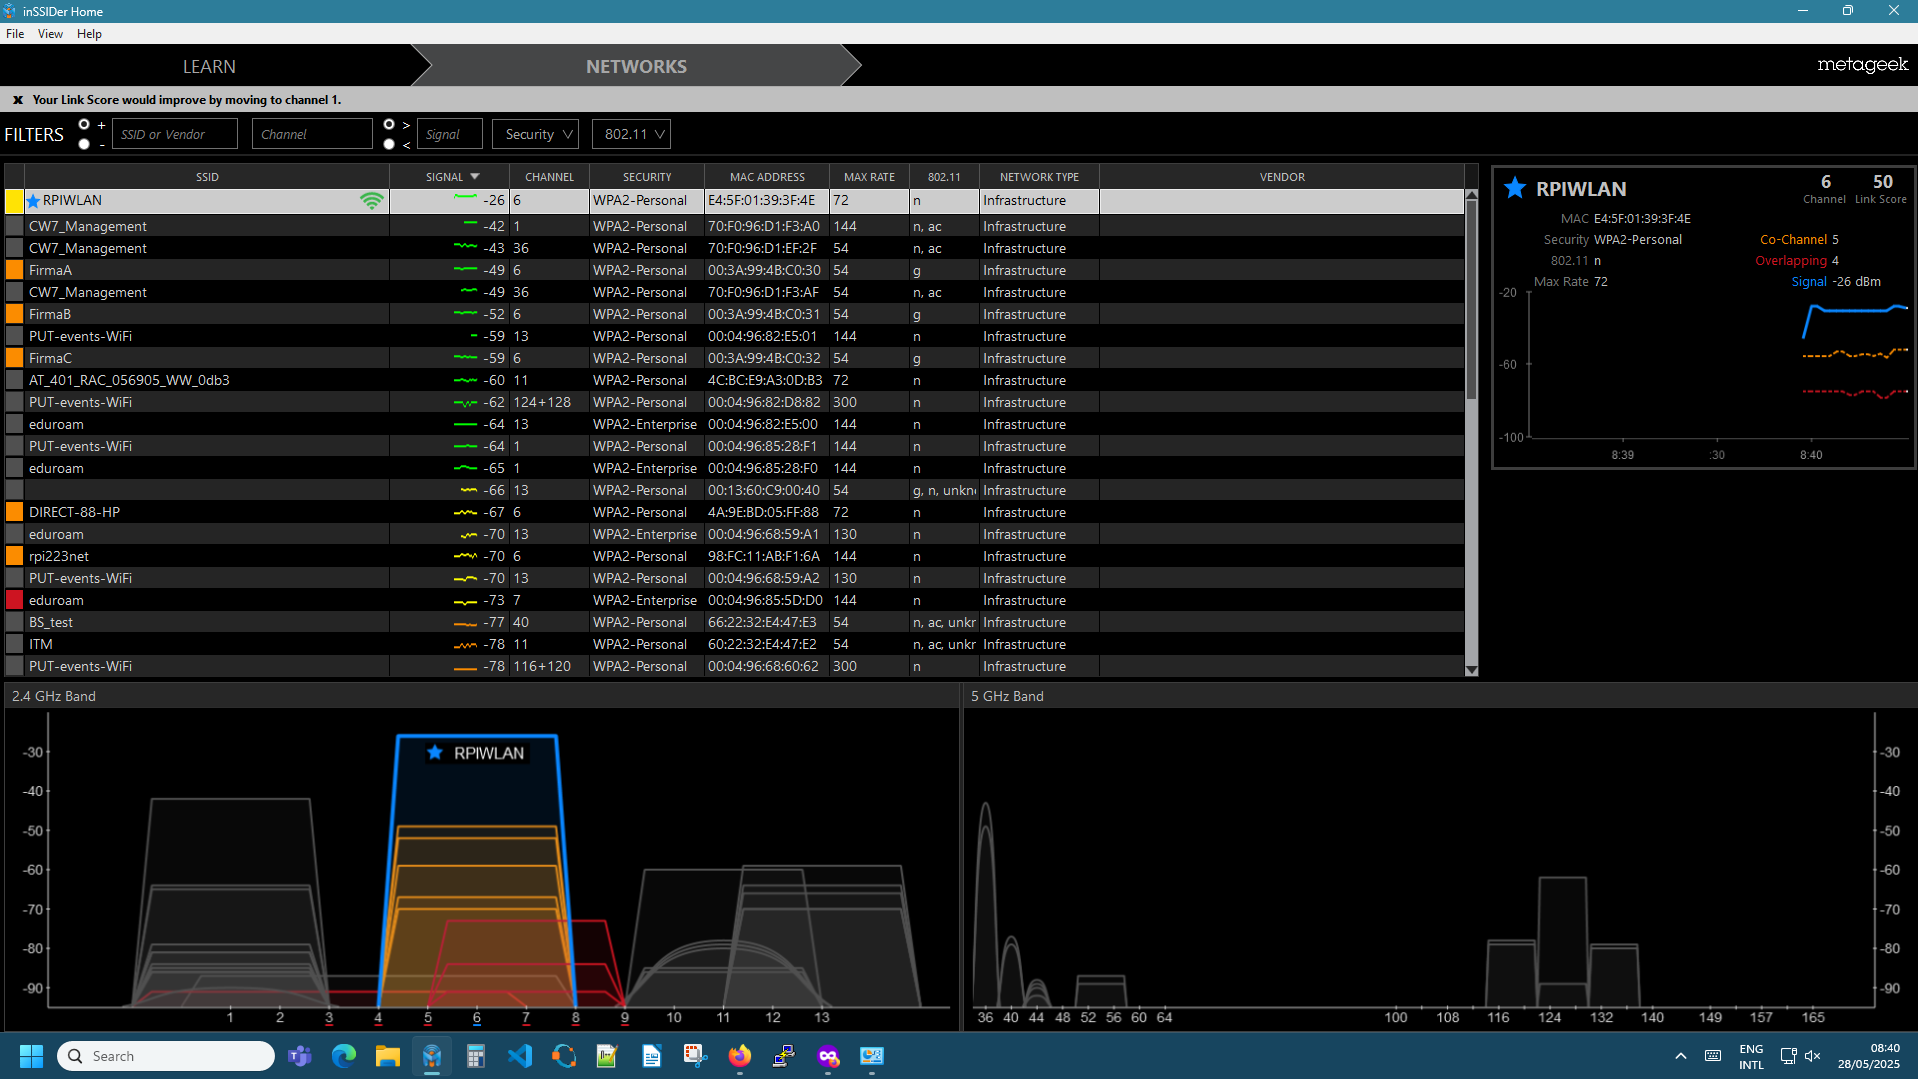Screen dimensions: 1918x1079
Task: Select the AT_401_RAC_056905_WW_0db3 network row
Action: tap(735, 380)
